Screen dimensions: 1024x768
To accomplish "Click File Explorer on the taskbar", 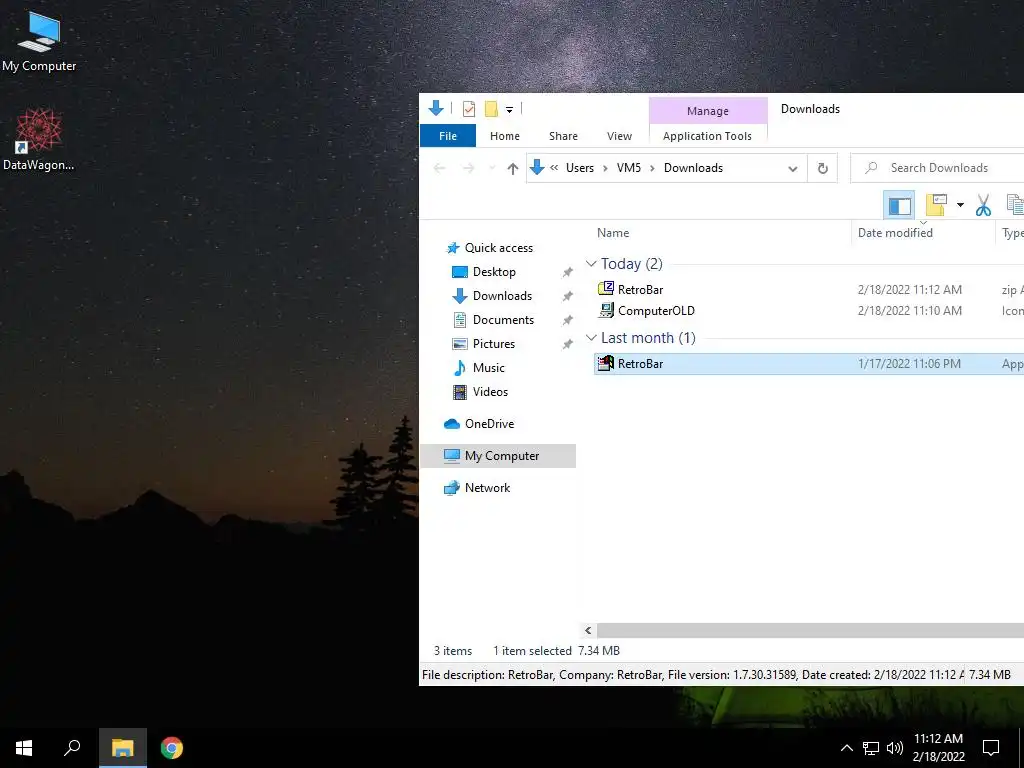I will (123, 748).
